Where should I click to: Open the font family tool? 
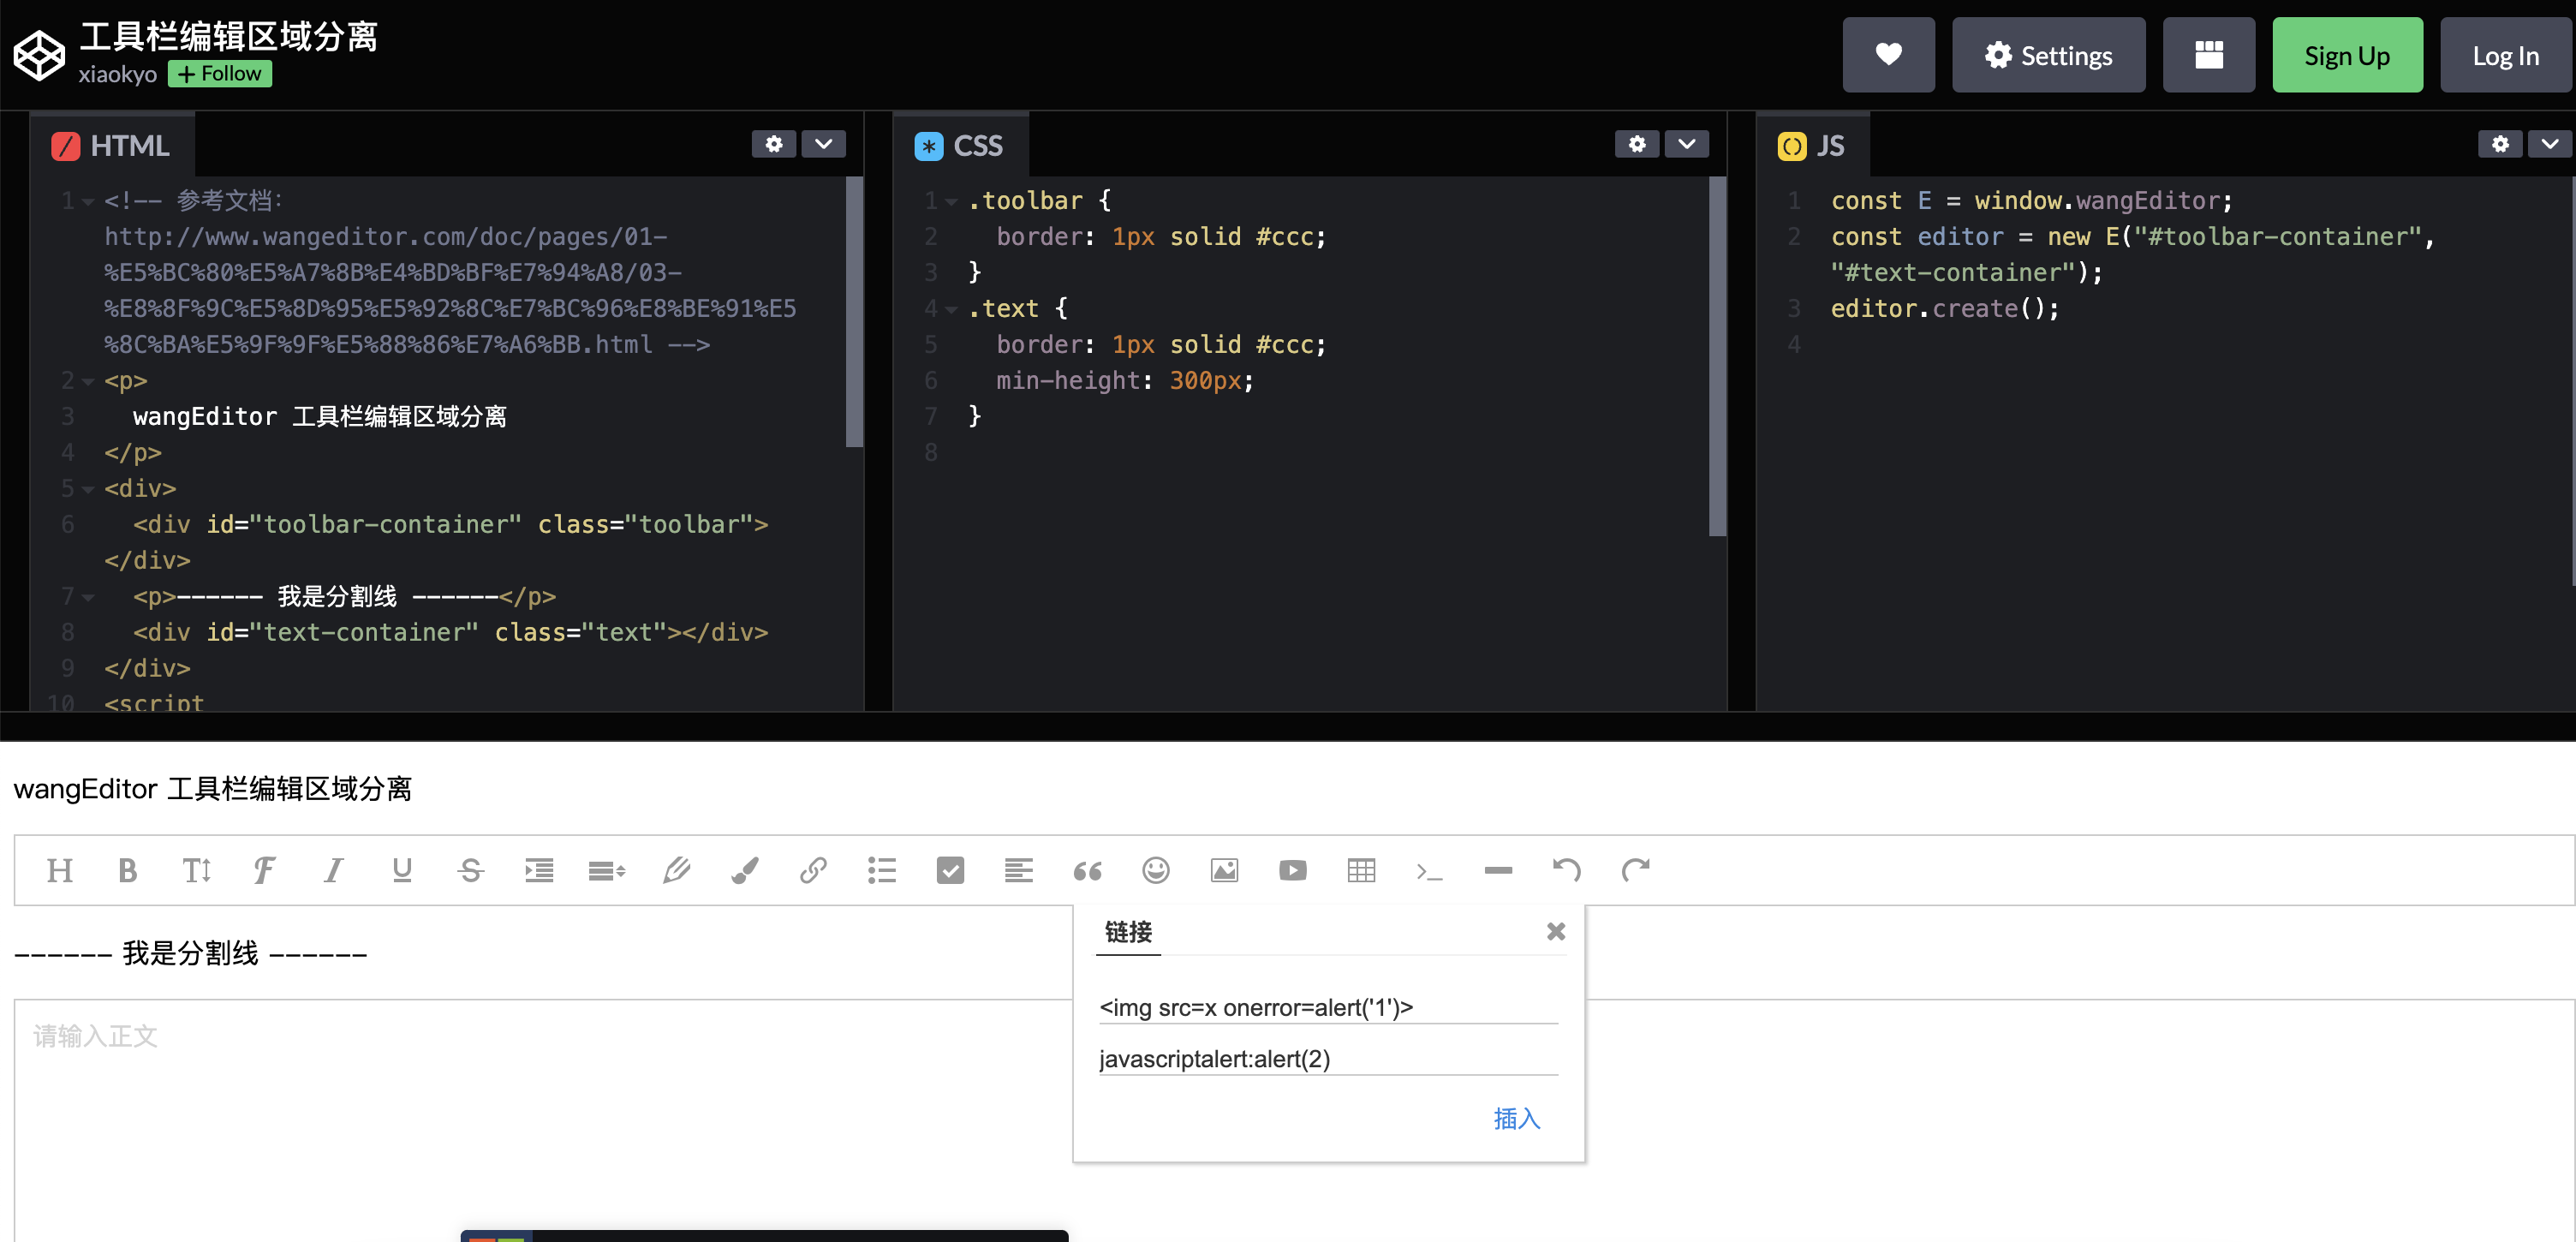point(264,870)
